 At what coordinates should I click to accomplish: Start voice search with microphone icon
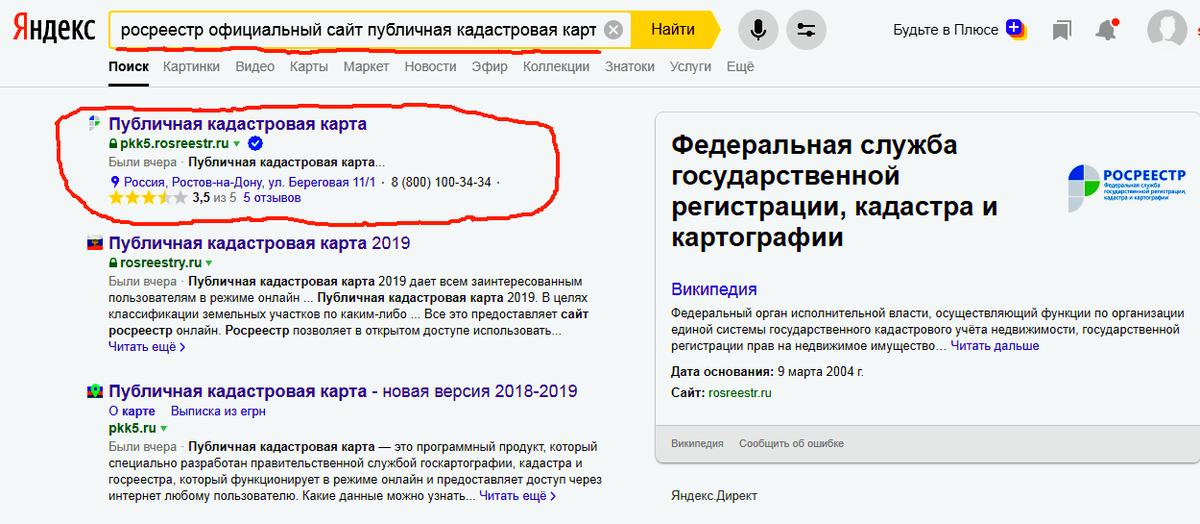click(758, 30)
